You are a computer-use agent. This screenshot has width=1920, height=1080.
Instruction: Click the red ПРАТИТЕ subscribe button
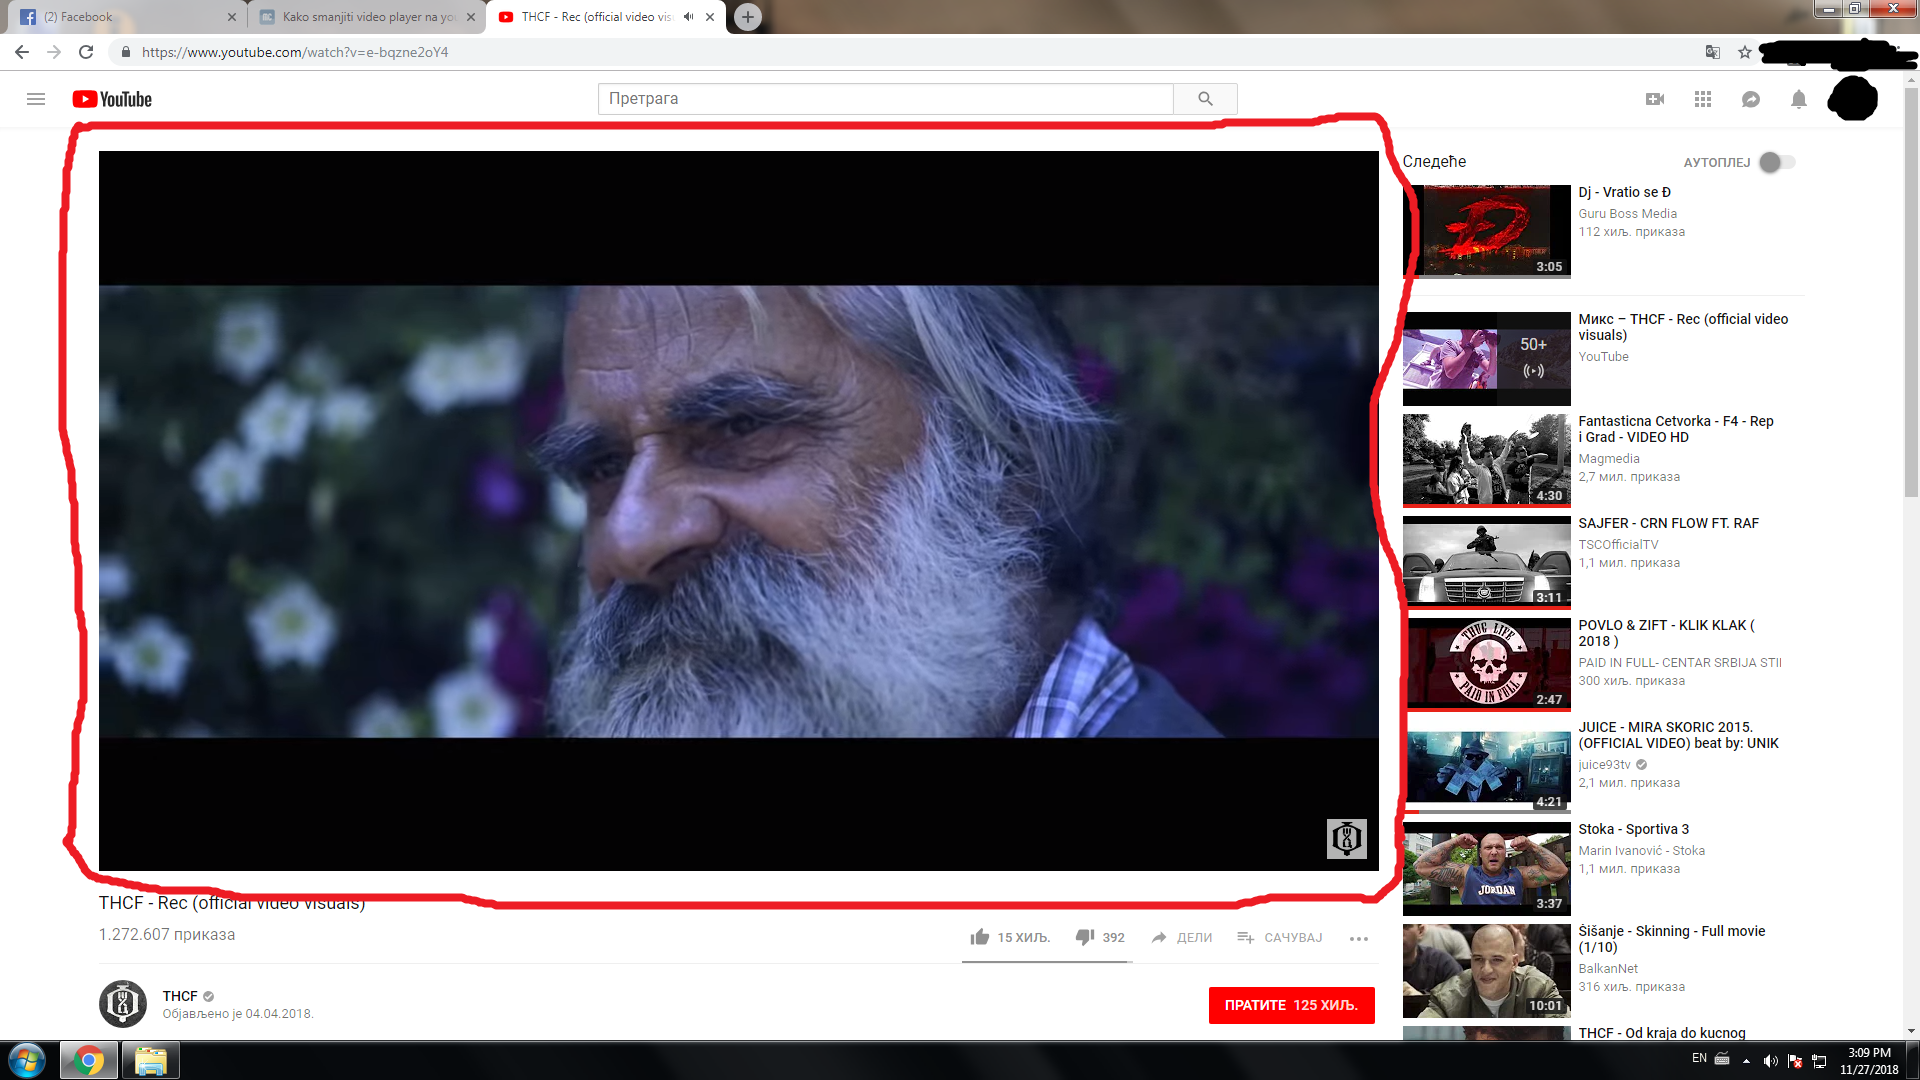coord(1291,1005)
